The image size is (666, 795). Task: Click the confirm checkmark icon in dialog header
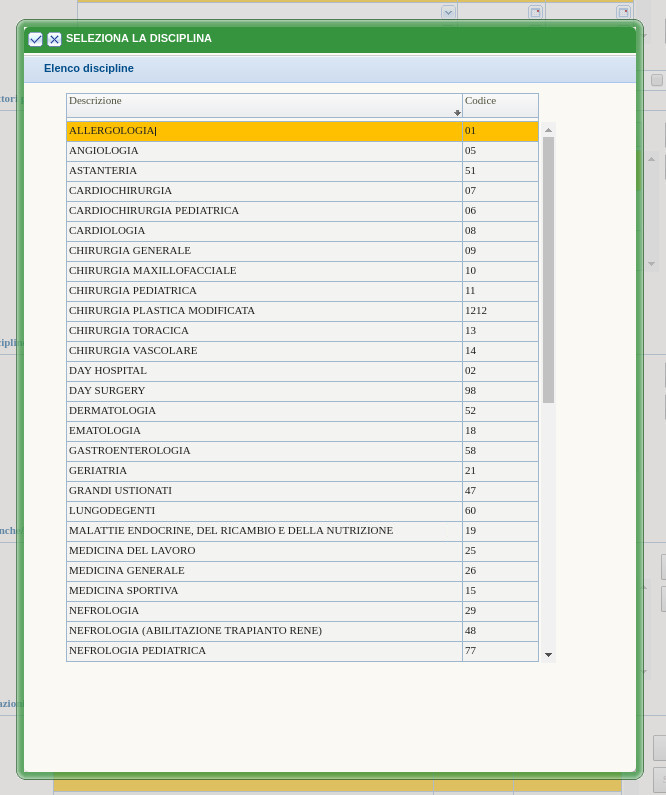36,39
